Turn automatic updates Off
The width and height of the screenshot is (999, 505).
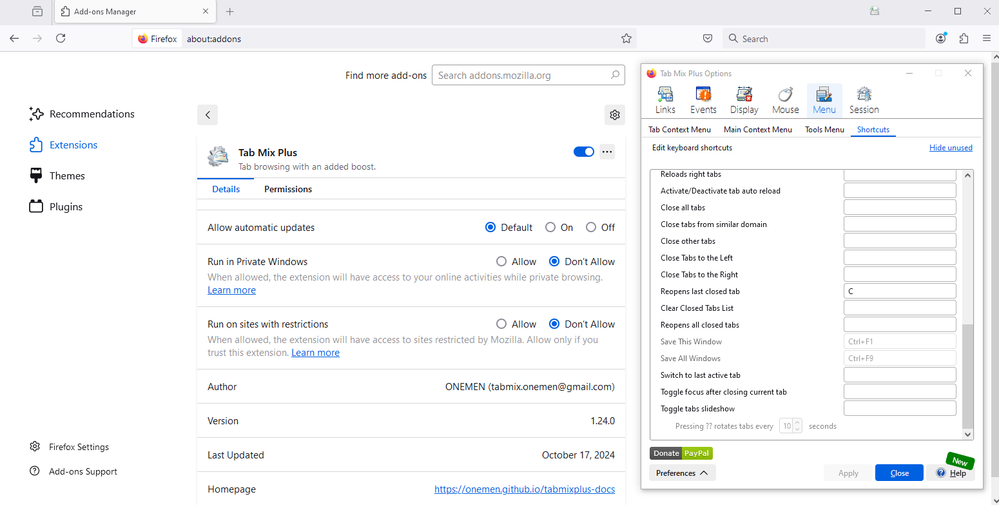pos(591,227)
